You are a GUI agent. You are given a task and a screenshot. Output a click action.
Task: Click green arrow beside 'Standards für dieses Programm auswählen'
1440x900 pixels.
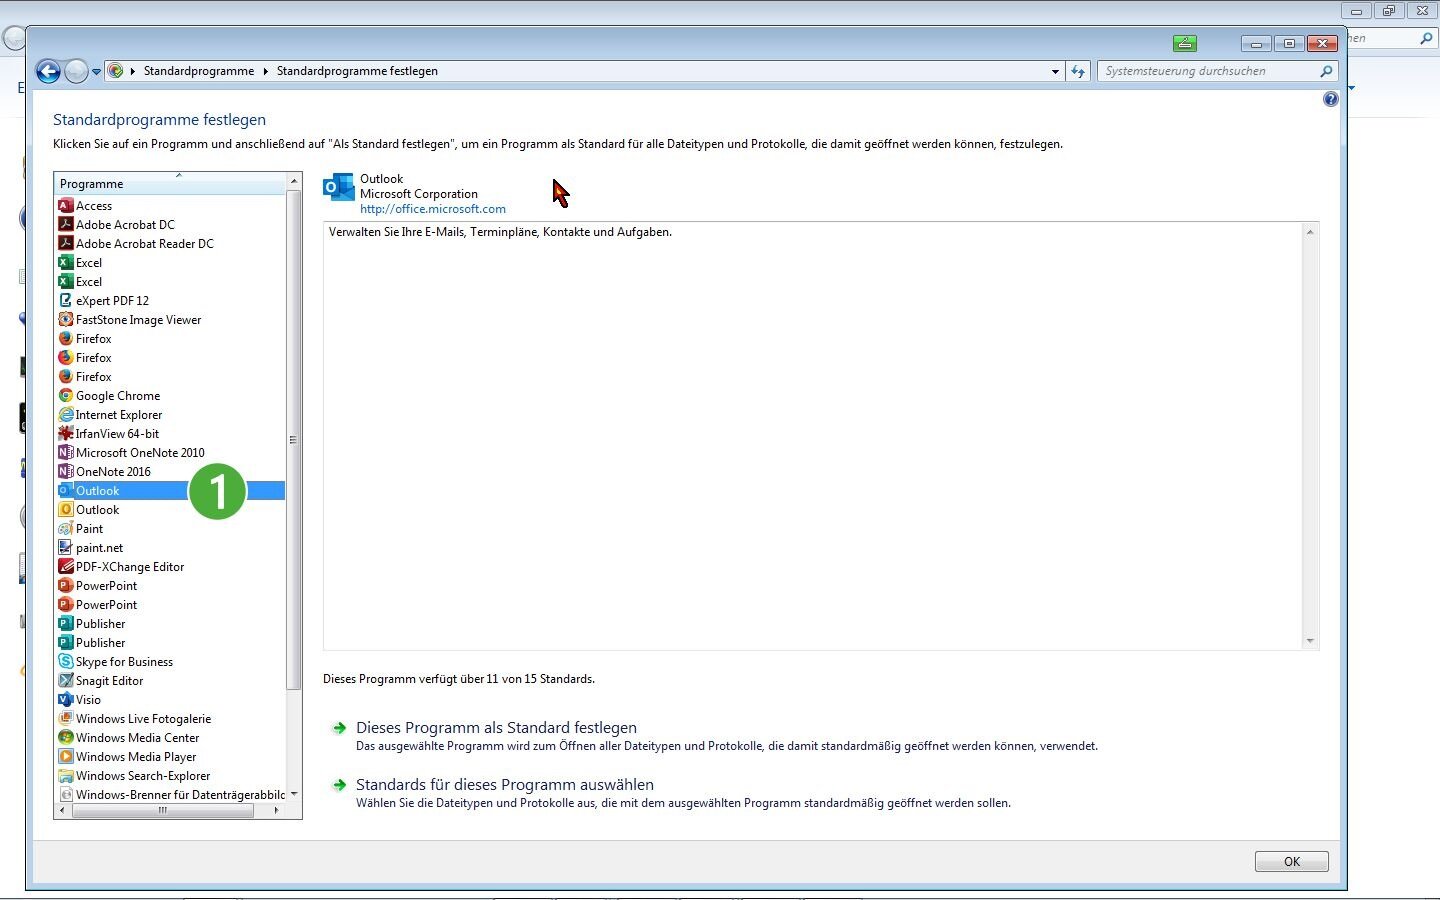340,785
